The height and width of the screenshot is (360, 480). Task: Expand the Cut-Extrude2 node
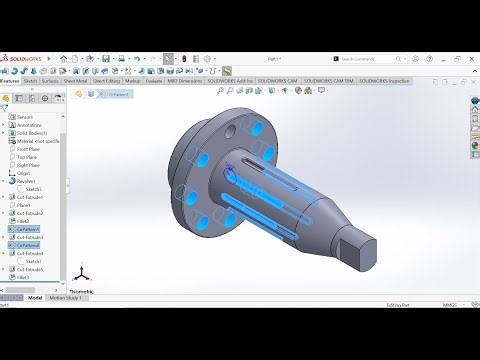[x=3, y=213]
